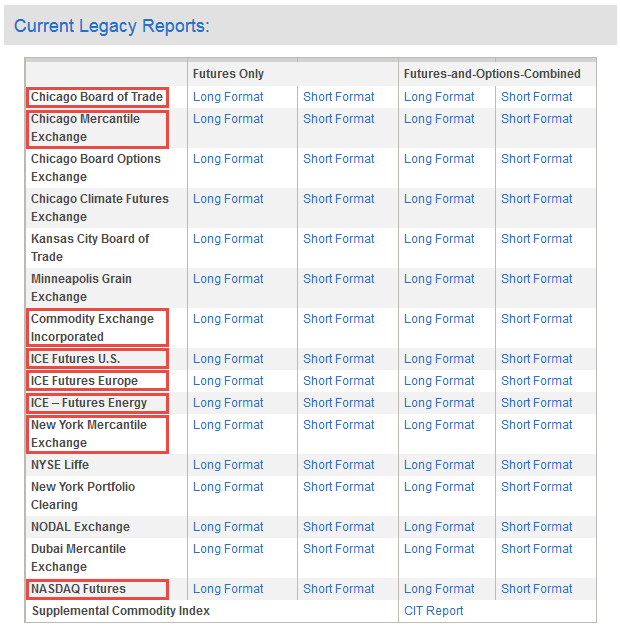620x627 pixels.
Task: Open ICE – Futures Energy Futures Only Long Format
Action: [228, 403]
